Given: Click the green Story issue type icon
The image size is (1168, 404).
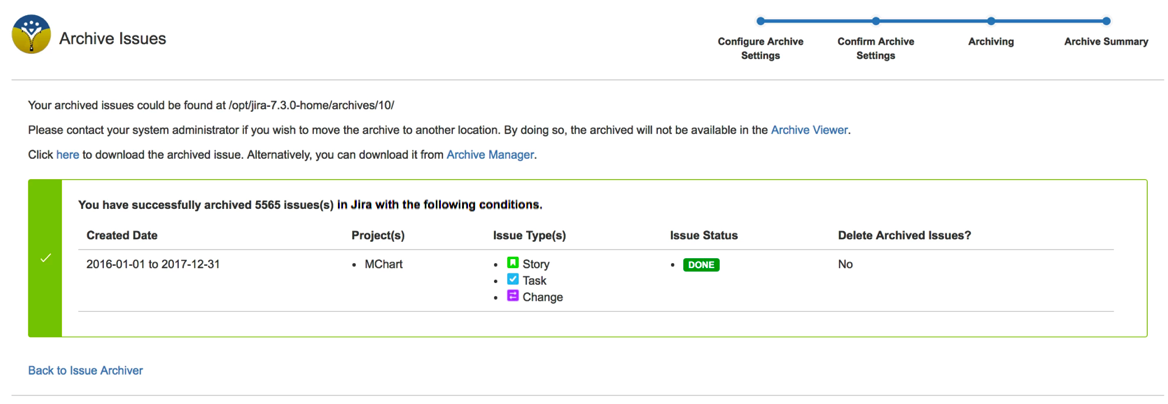Looking at the screenshot, I should coord(513,263).
